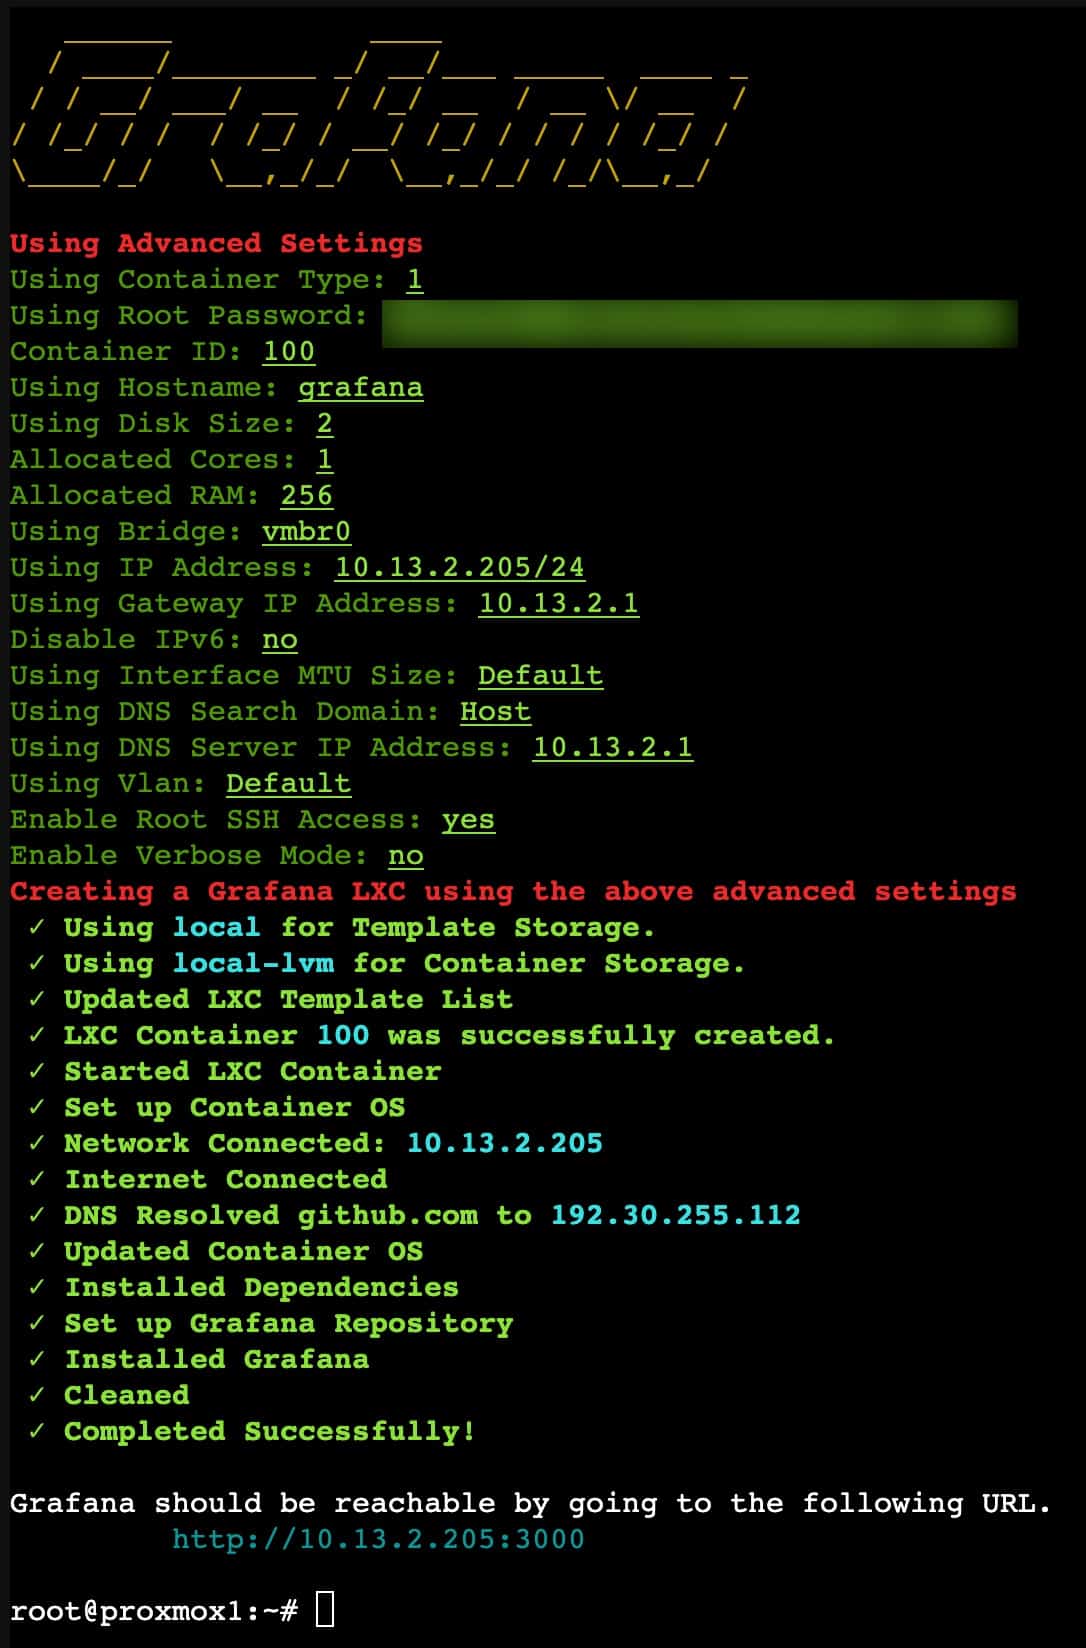This screenshot has height=1648, width=1086.
Task: Open the http://10.13.2.205:3000 Grafana URL
Action: tap(378, 1539)
